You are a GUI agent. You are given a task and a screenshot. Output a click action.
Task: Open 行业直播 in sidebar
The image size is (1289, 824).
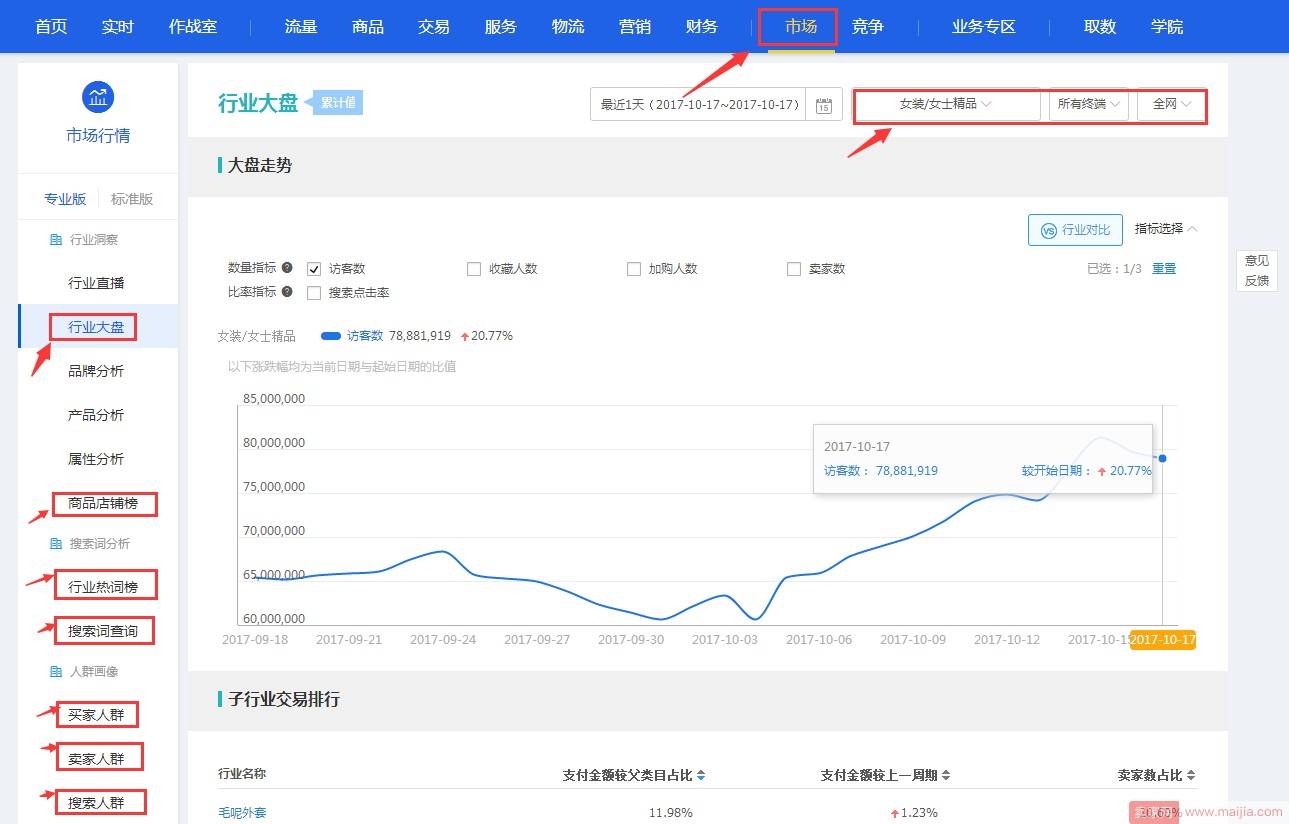[96, 283]
